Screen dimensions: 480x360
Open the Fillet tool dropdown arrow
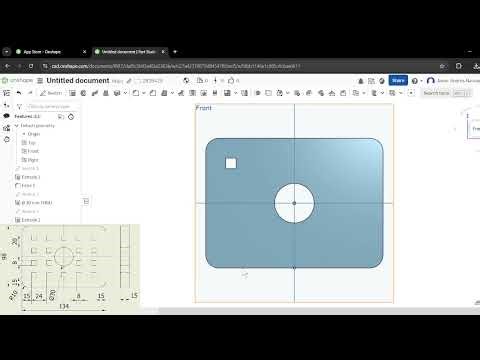click(x=144, y=93)
